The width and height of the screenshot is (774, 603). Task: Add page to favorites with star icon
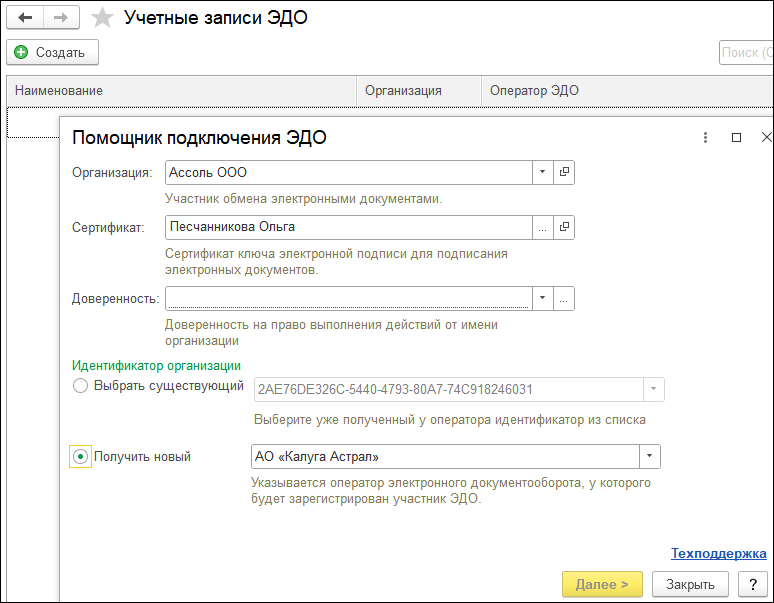[102, 18]
